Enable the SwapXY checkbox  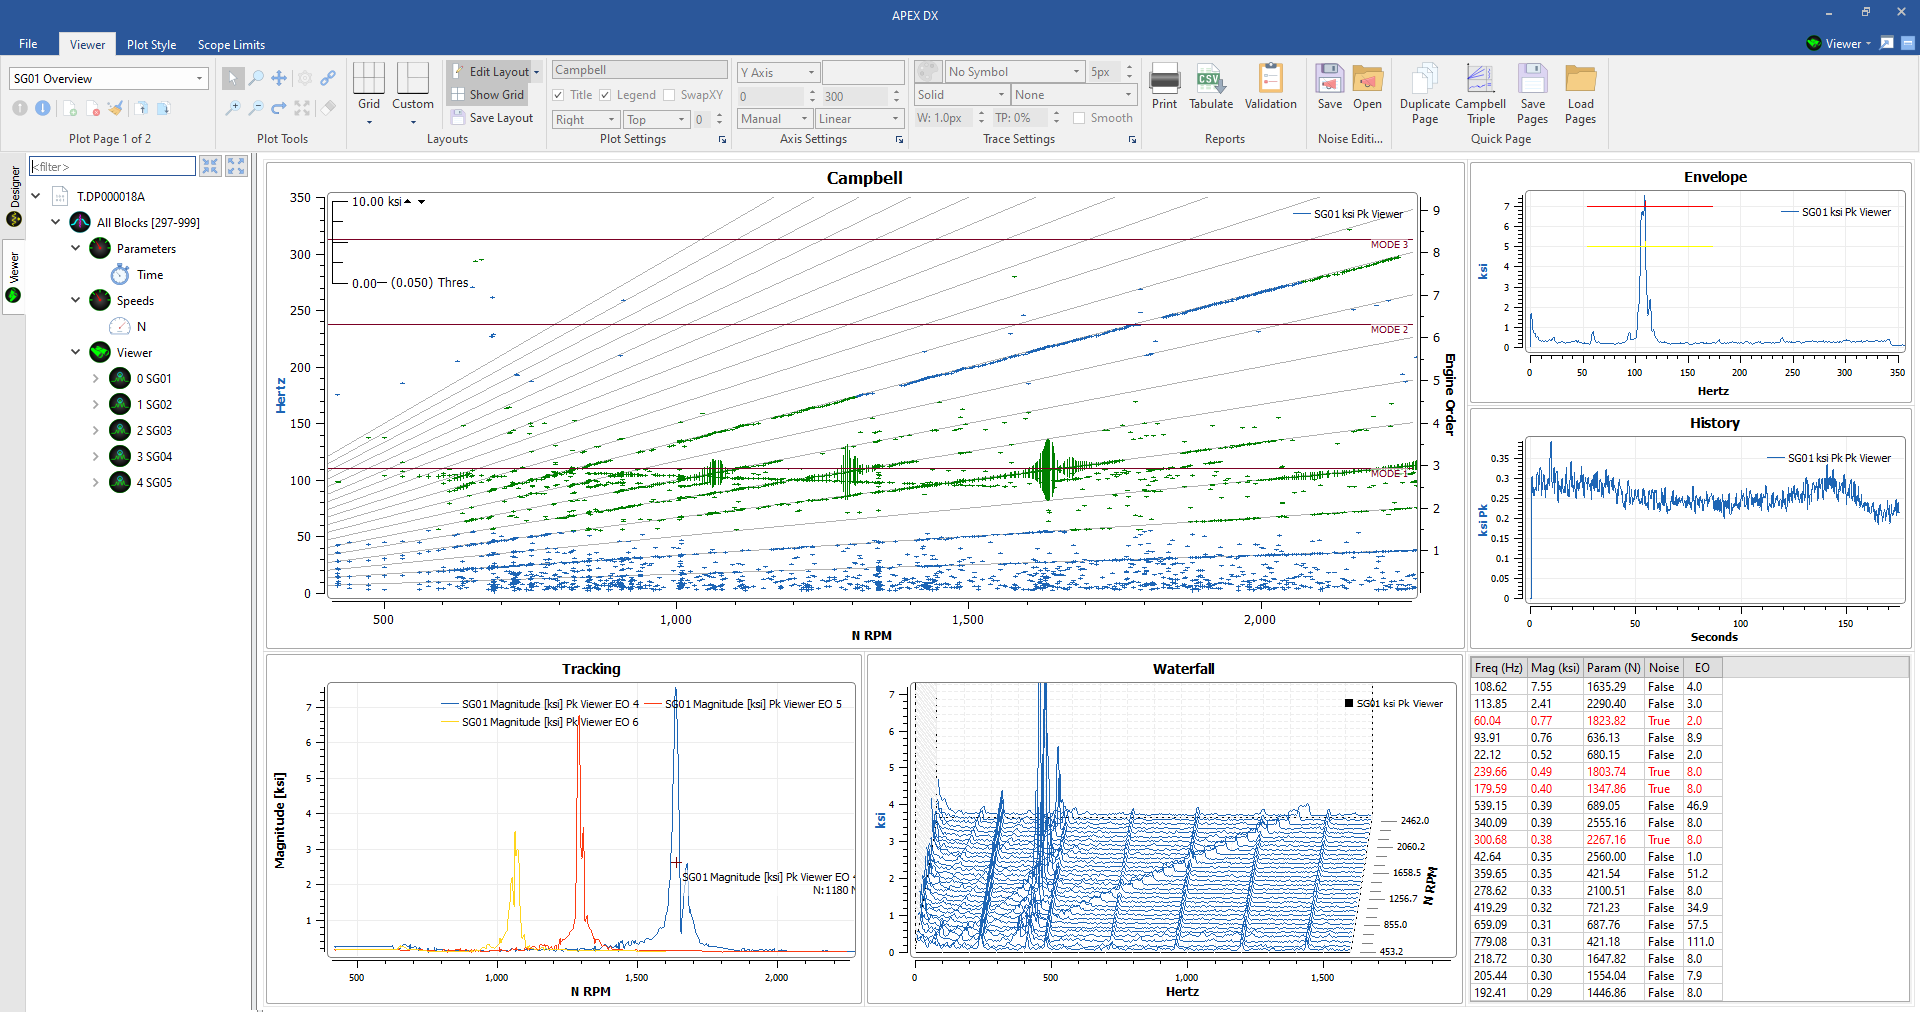coord(669,95)
